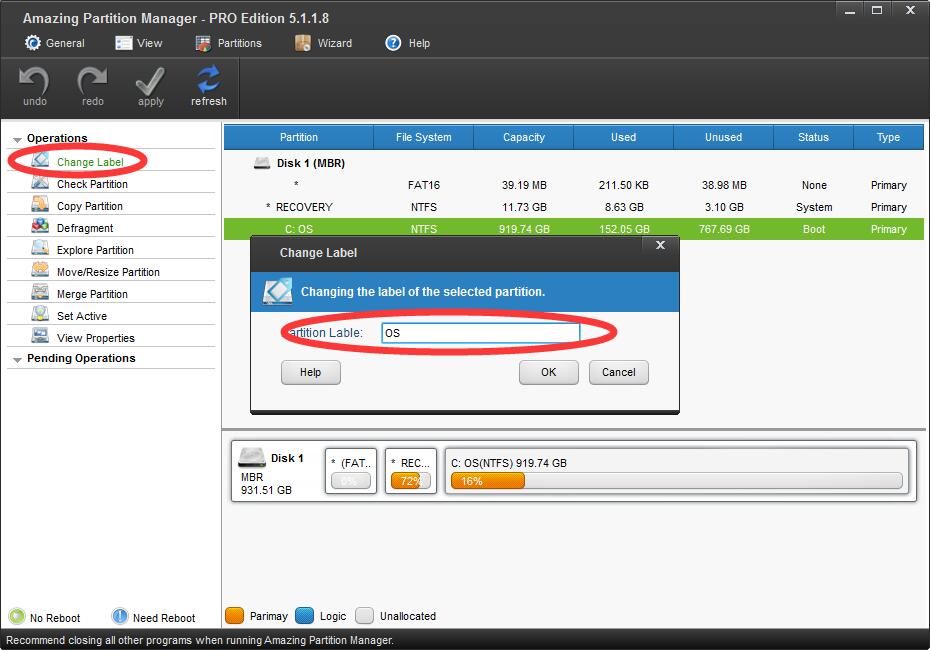Expand the Pending Operations section

(x=17, y=360)
